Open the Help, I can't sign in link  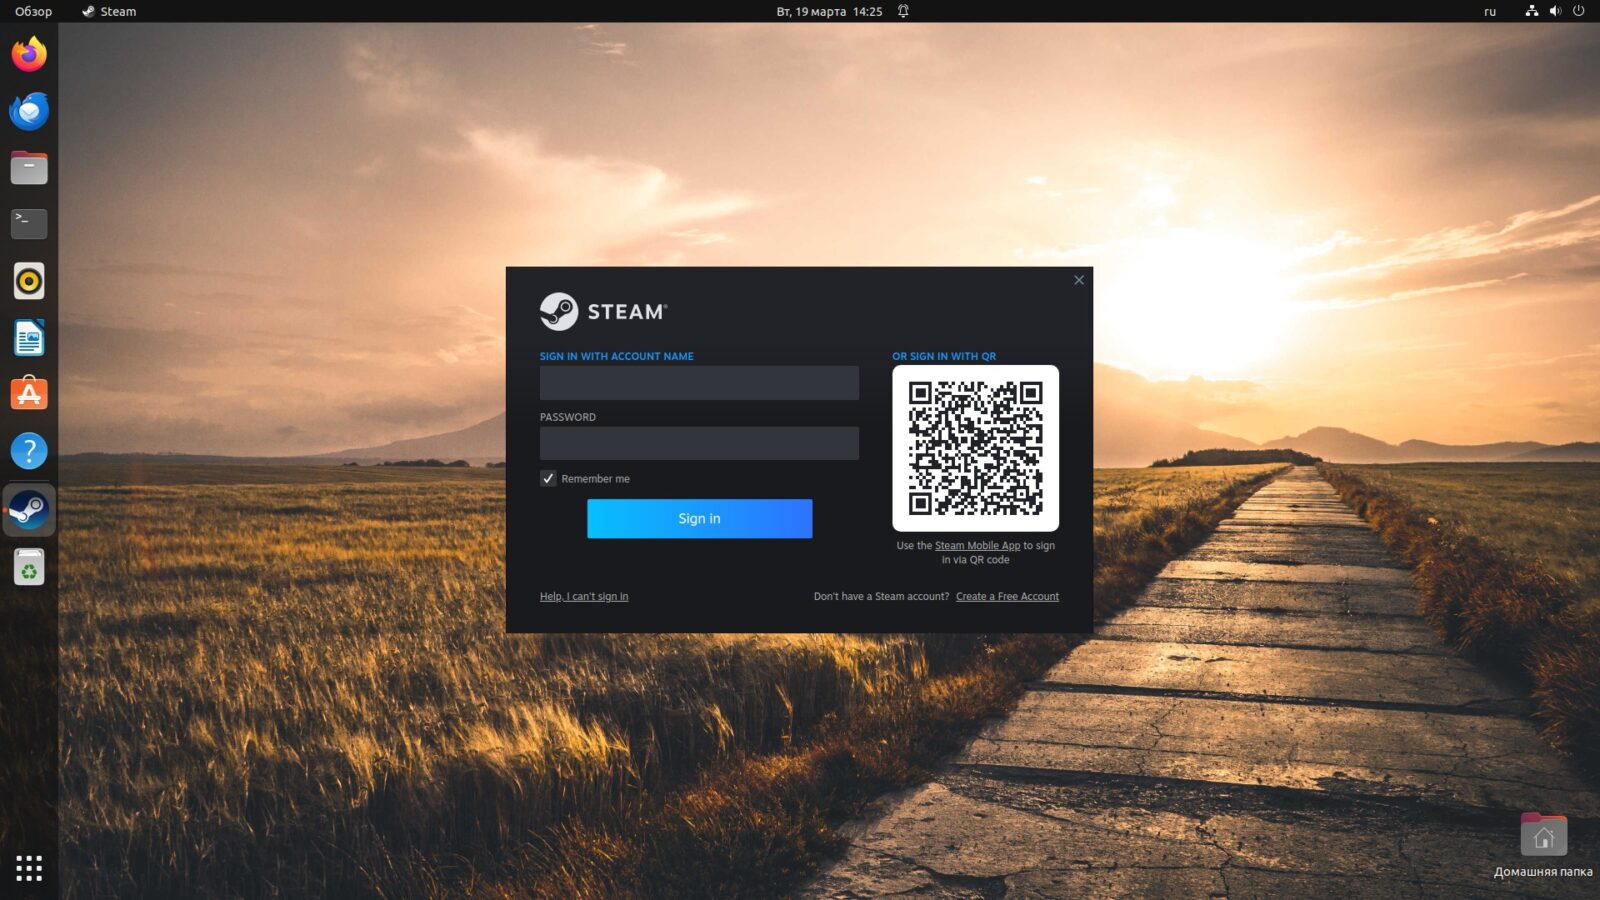point(584,596)
